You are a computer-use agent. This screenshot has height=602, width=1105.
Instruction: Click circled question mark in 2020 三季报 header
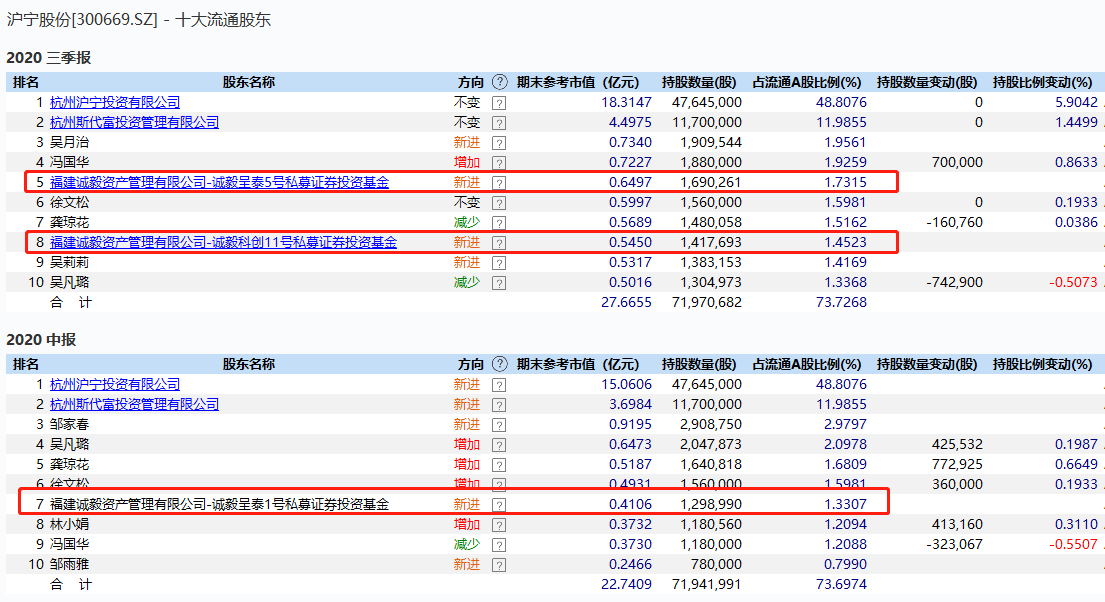[500, 82]
